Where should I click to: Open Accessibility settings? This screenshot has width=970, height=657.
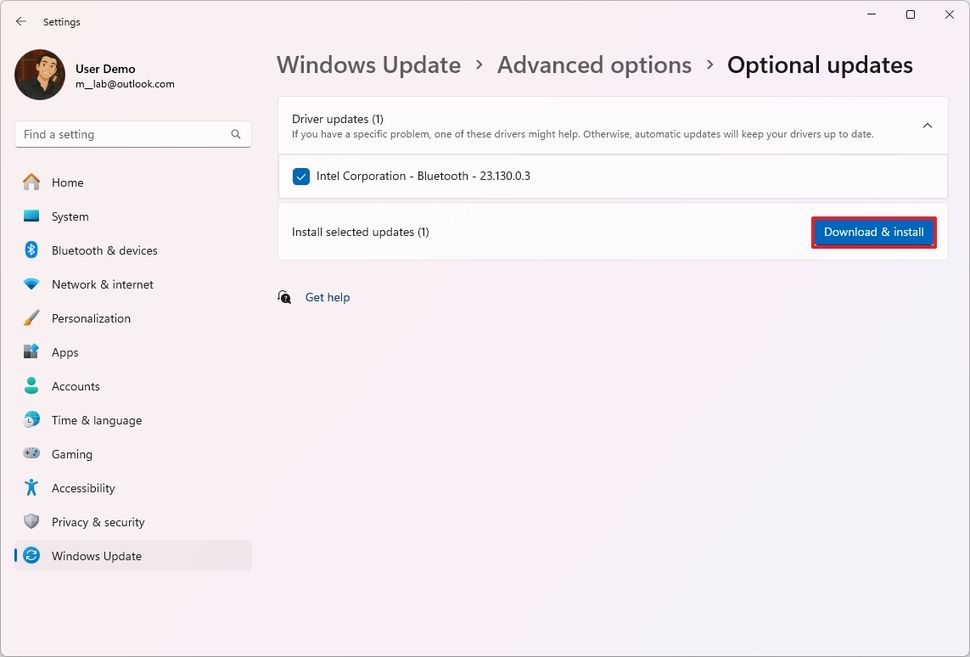tap(82, 488)
